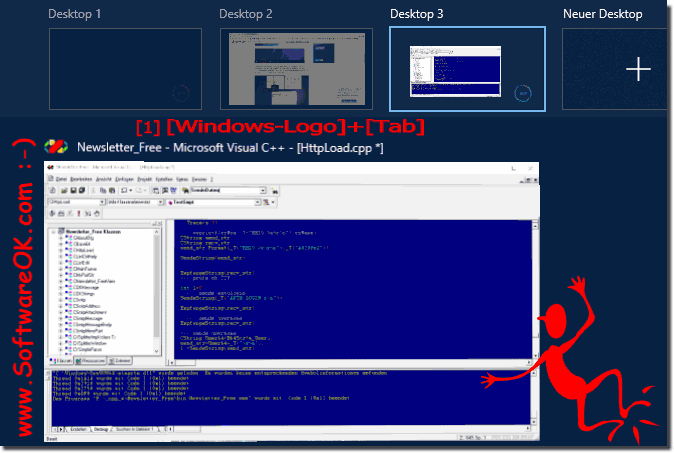This screenshot has height=453, width=674.
Task: Collapse the Newsletter_Free Klassen root node
Action: [54, 232]
